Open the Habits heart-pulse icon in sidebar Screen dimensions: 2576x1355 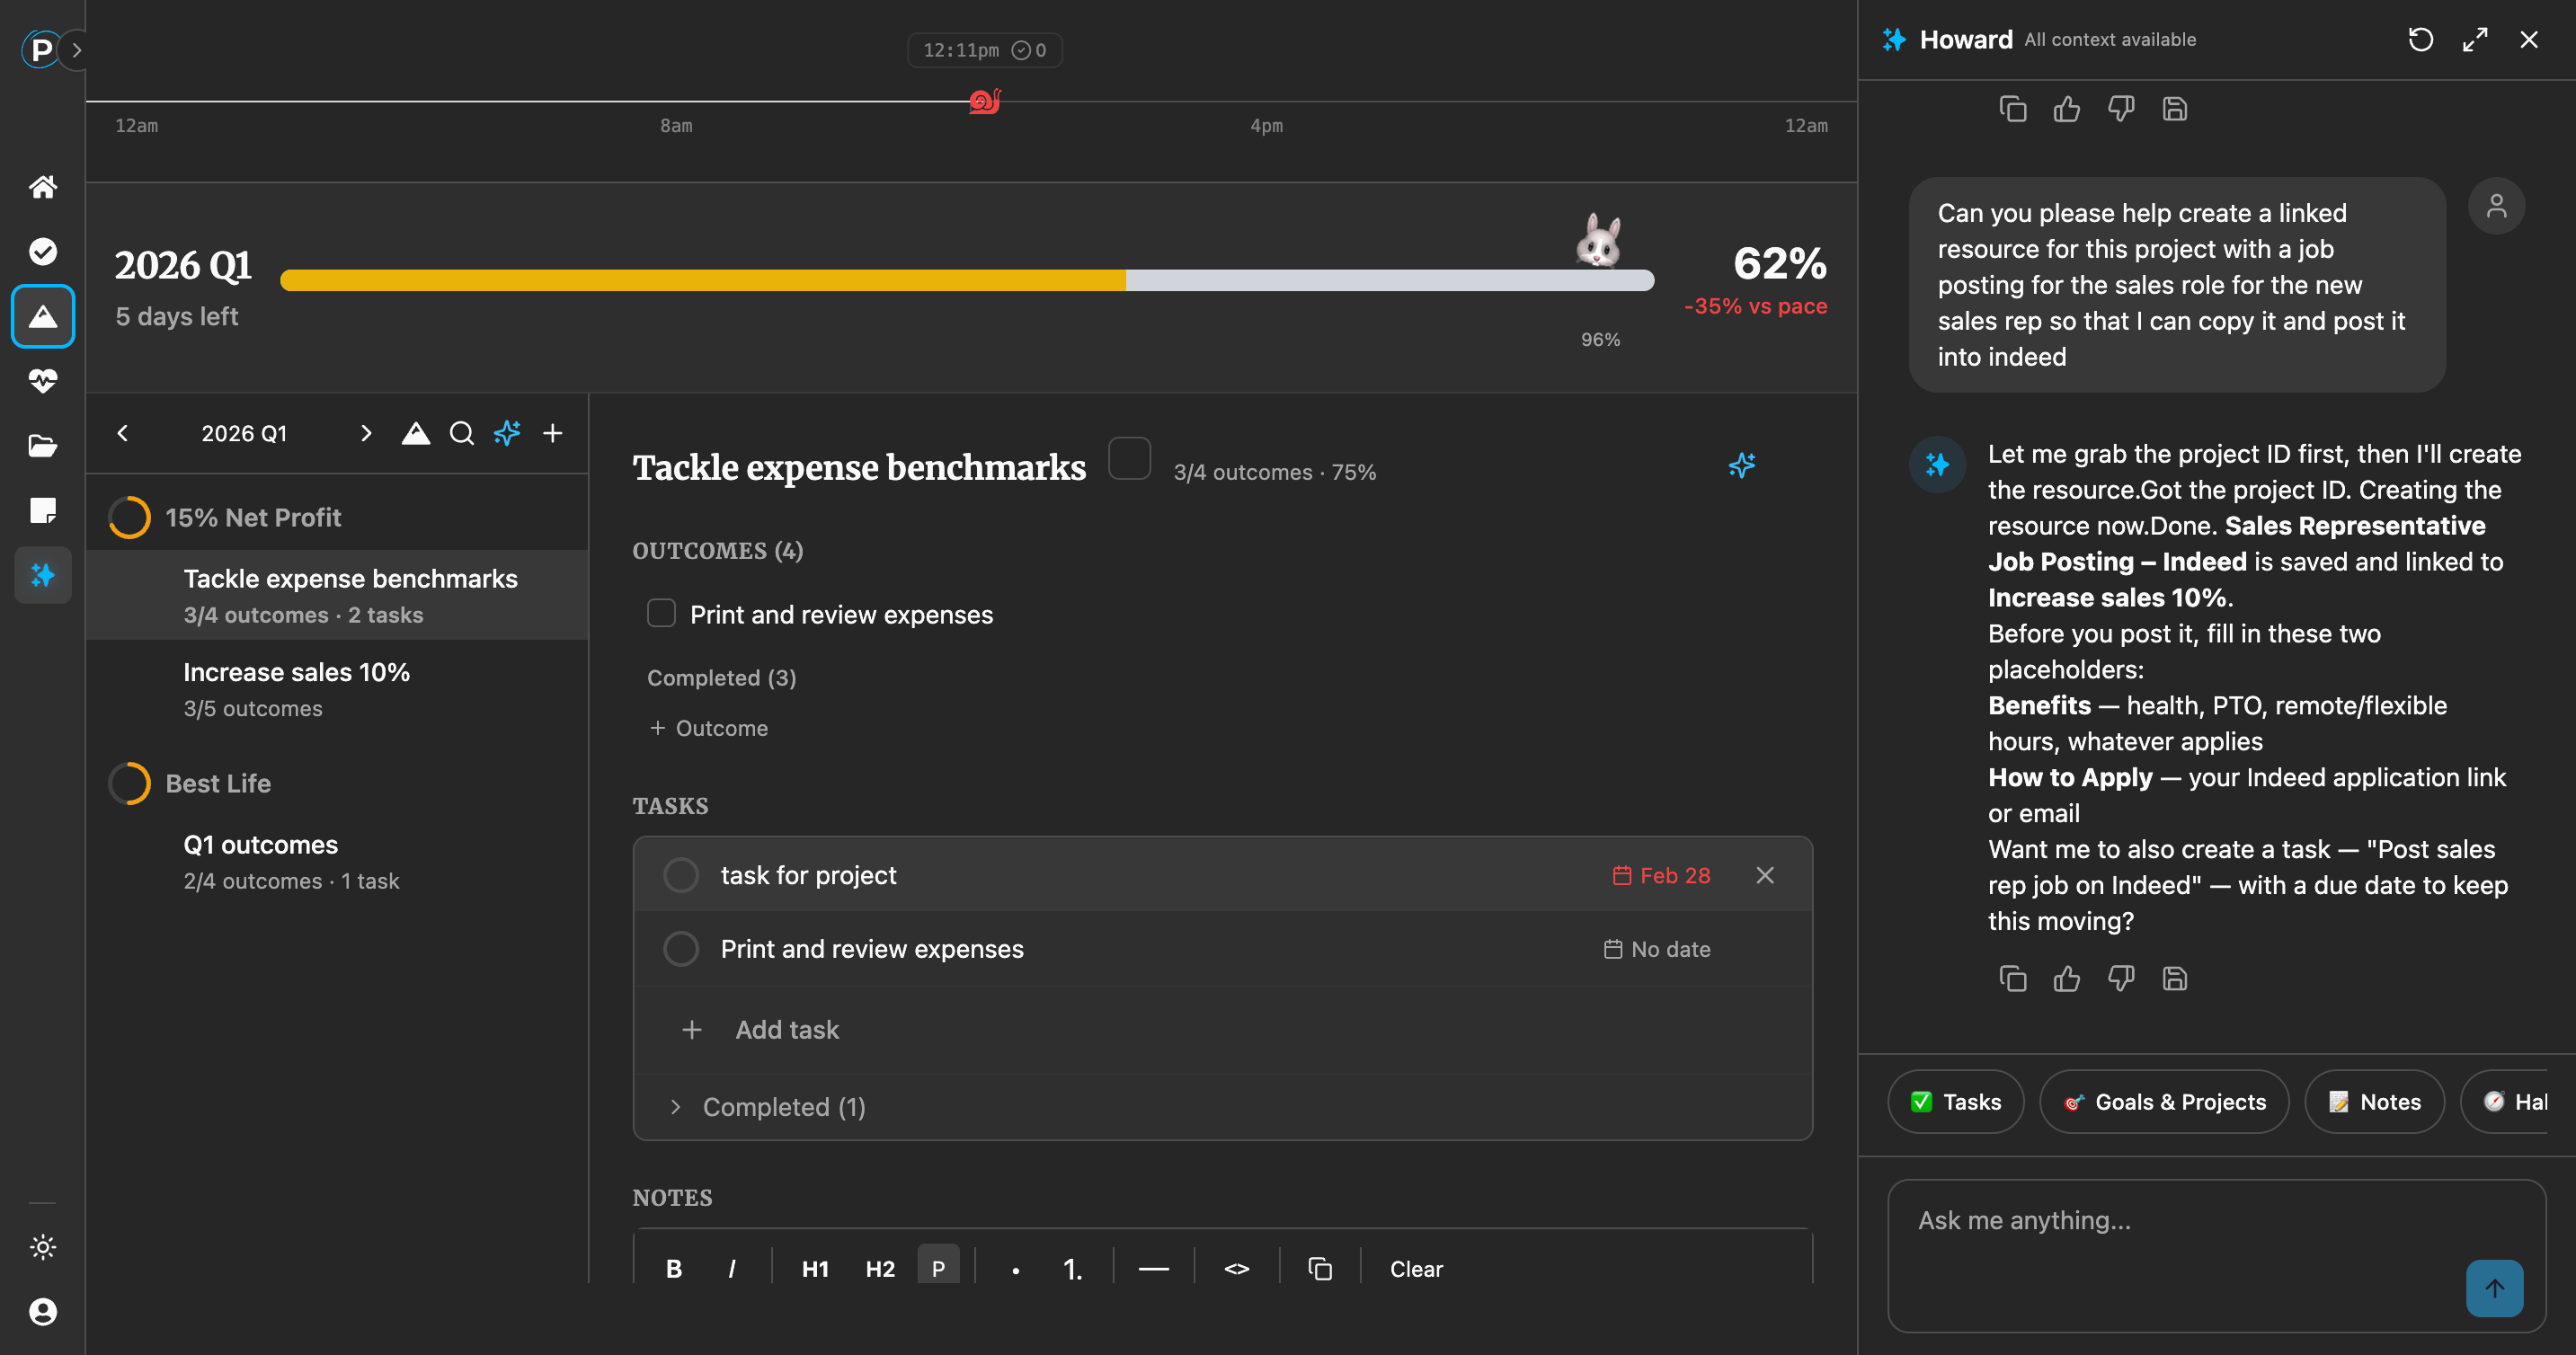pyautogui.click(x=42, y=381)
